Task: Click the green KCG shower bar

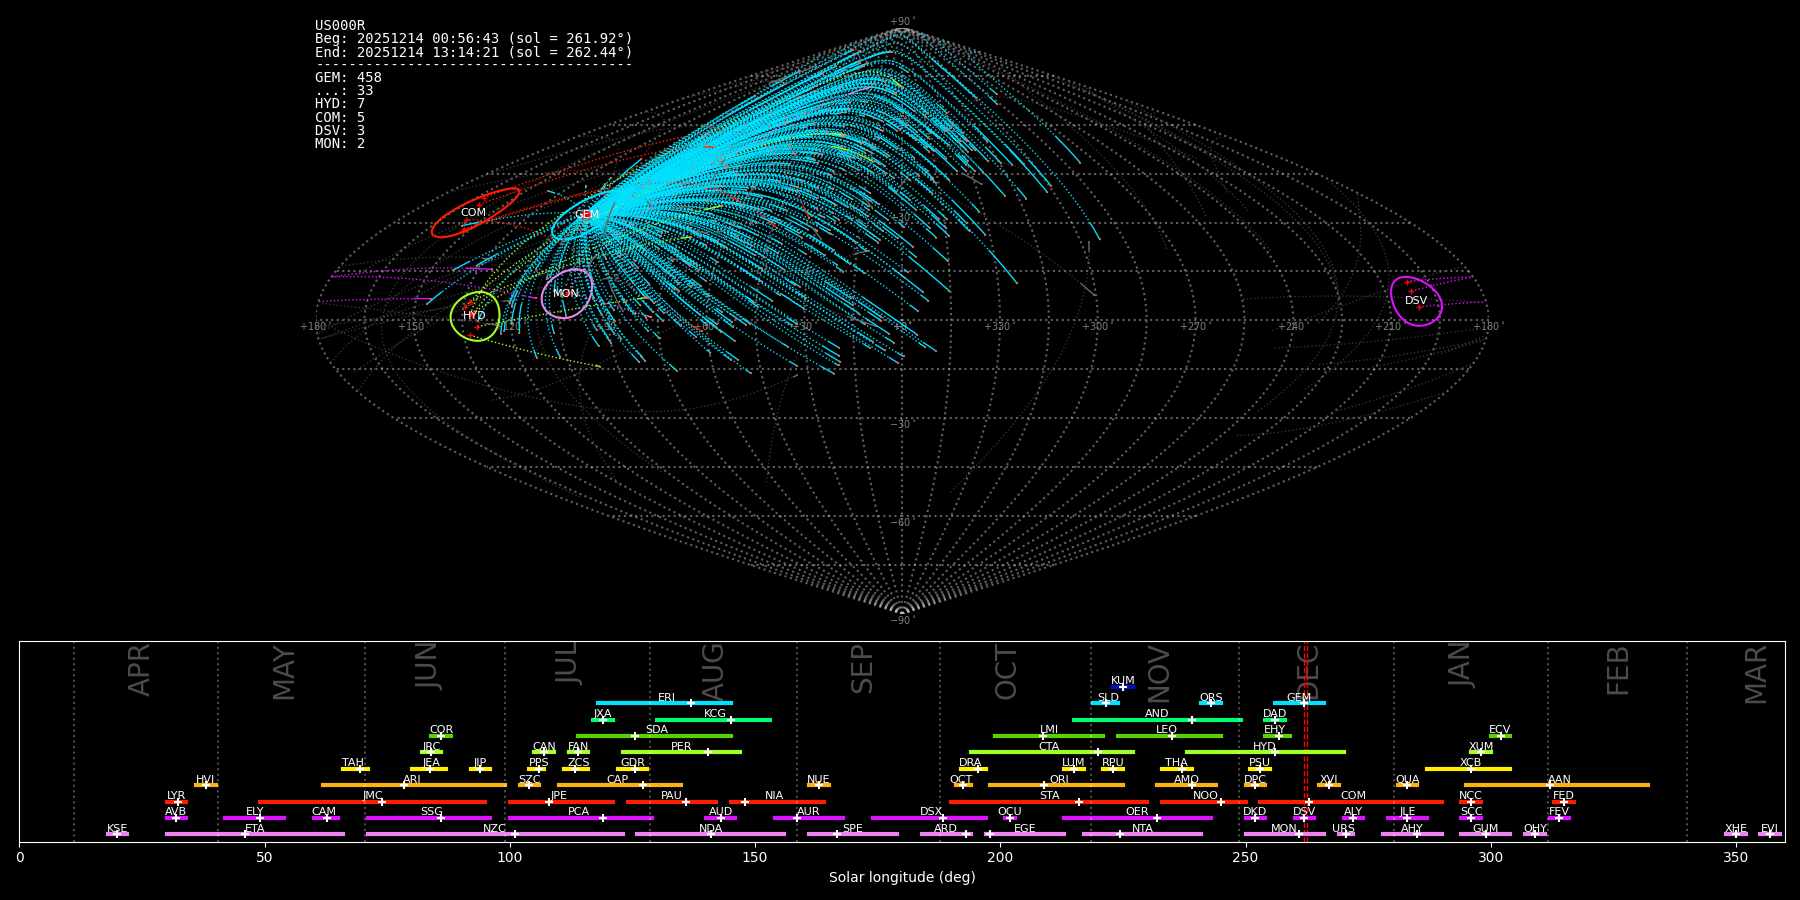Action: 713,719
